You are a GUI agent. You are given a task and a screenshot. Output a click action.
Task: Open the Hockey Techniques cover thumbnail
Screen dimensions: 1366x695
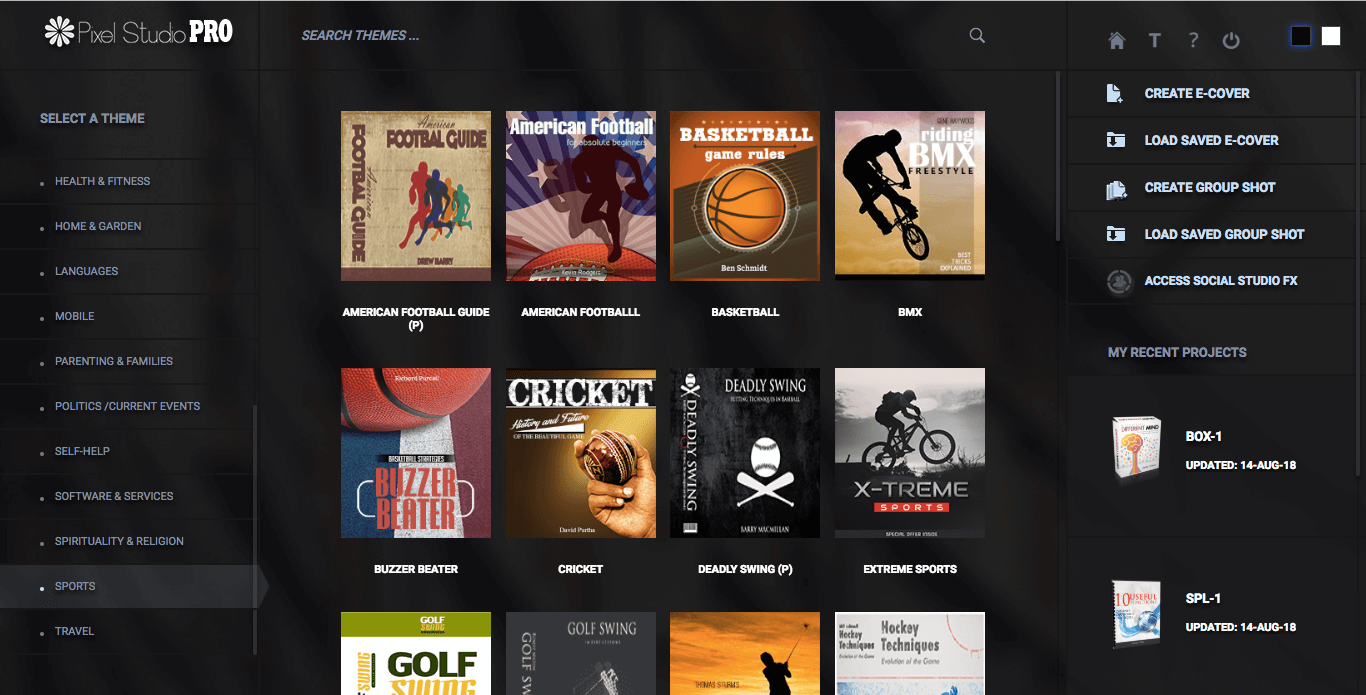tap(910, 653)
